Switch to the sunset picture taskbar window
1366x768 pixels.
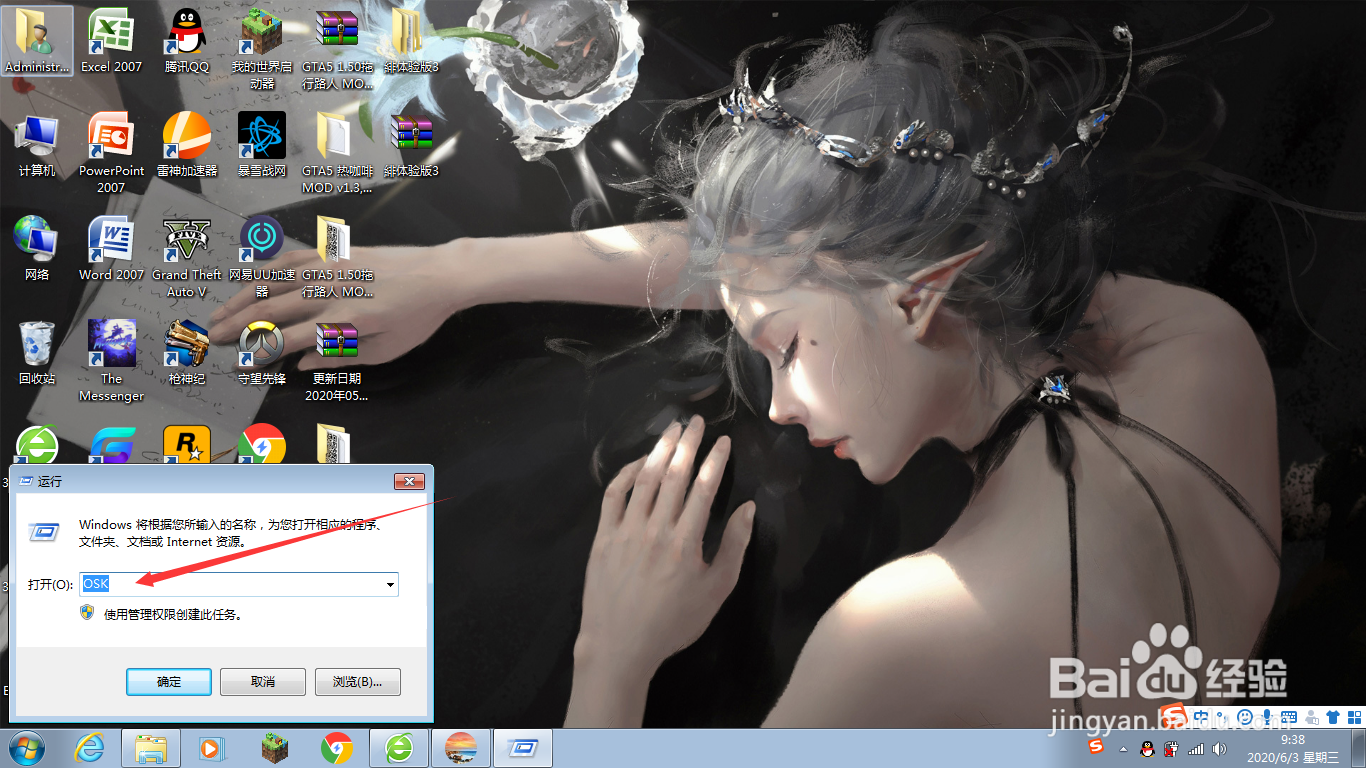click(461, 748)
